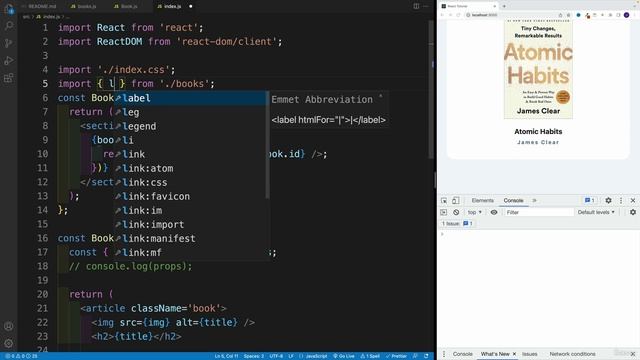Open Manage gear icon in VS Code
This screenshot has height=360, width=640.
pos(9,343)
